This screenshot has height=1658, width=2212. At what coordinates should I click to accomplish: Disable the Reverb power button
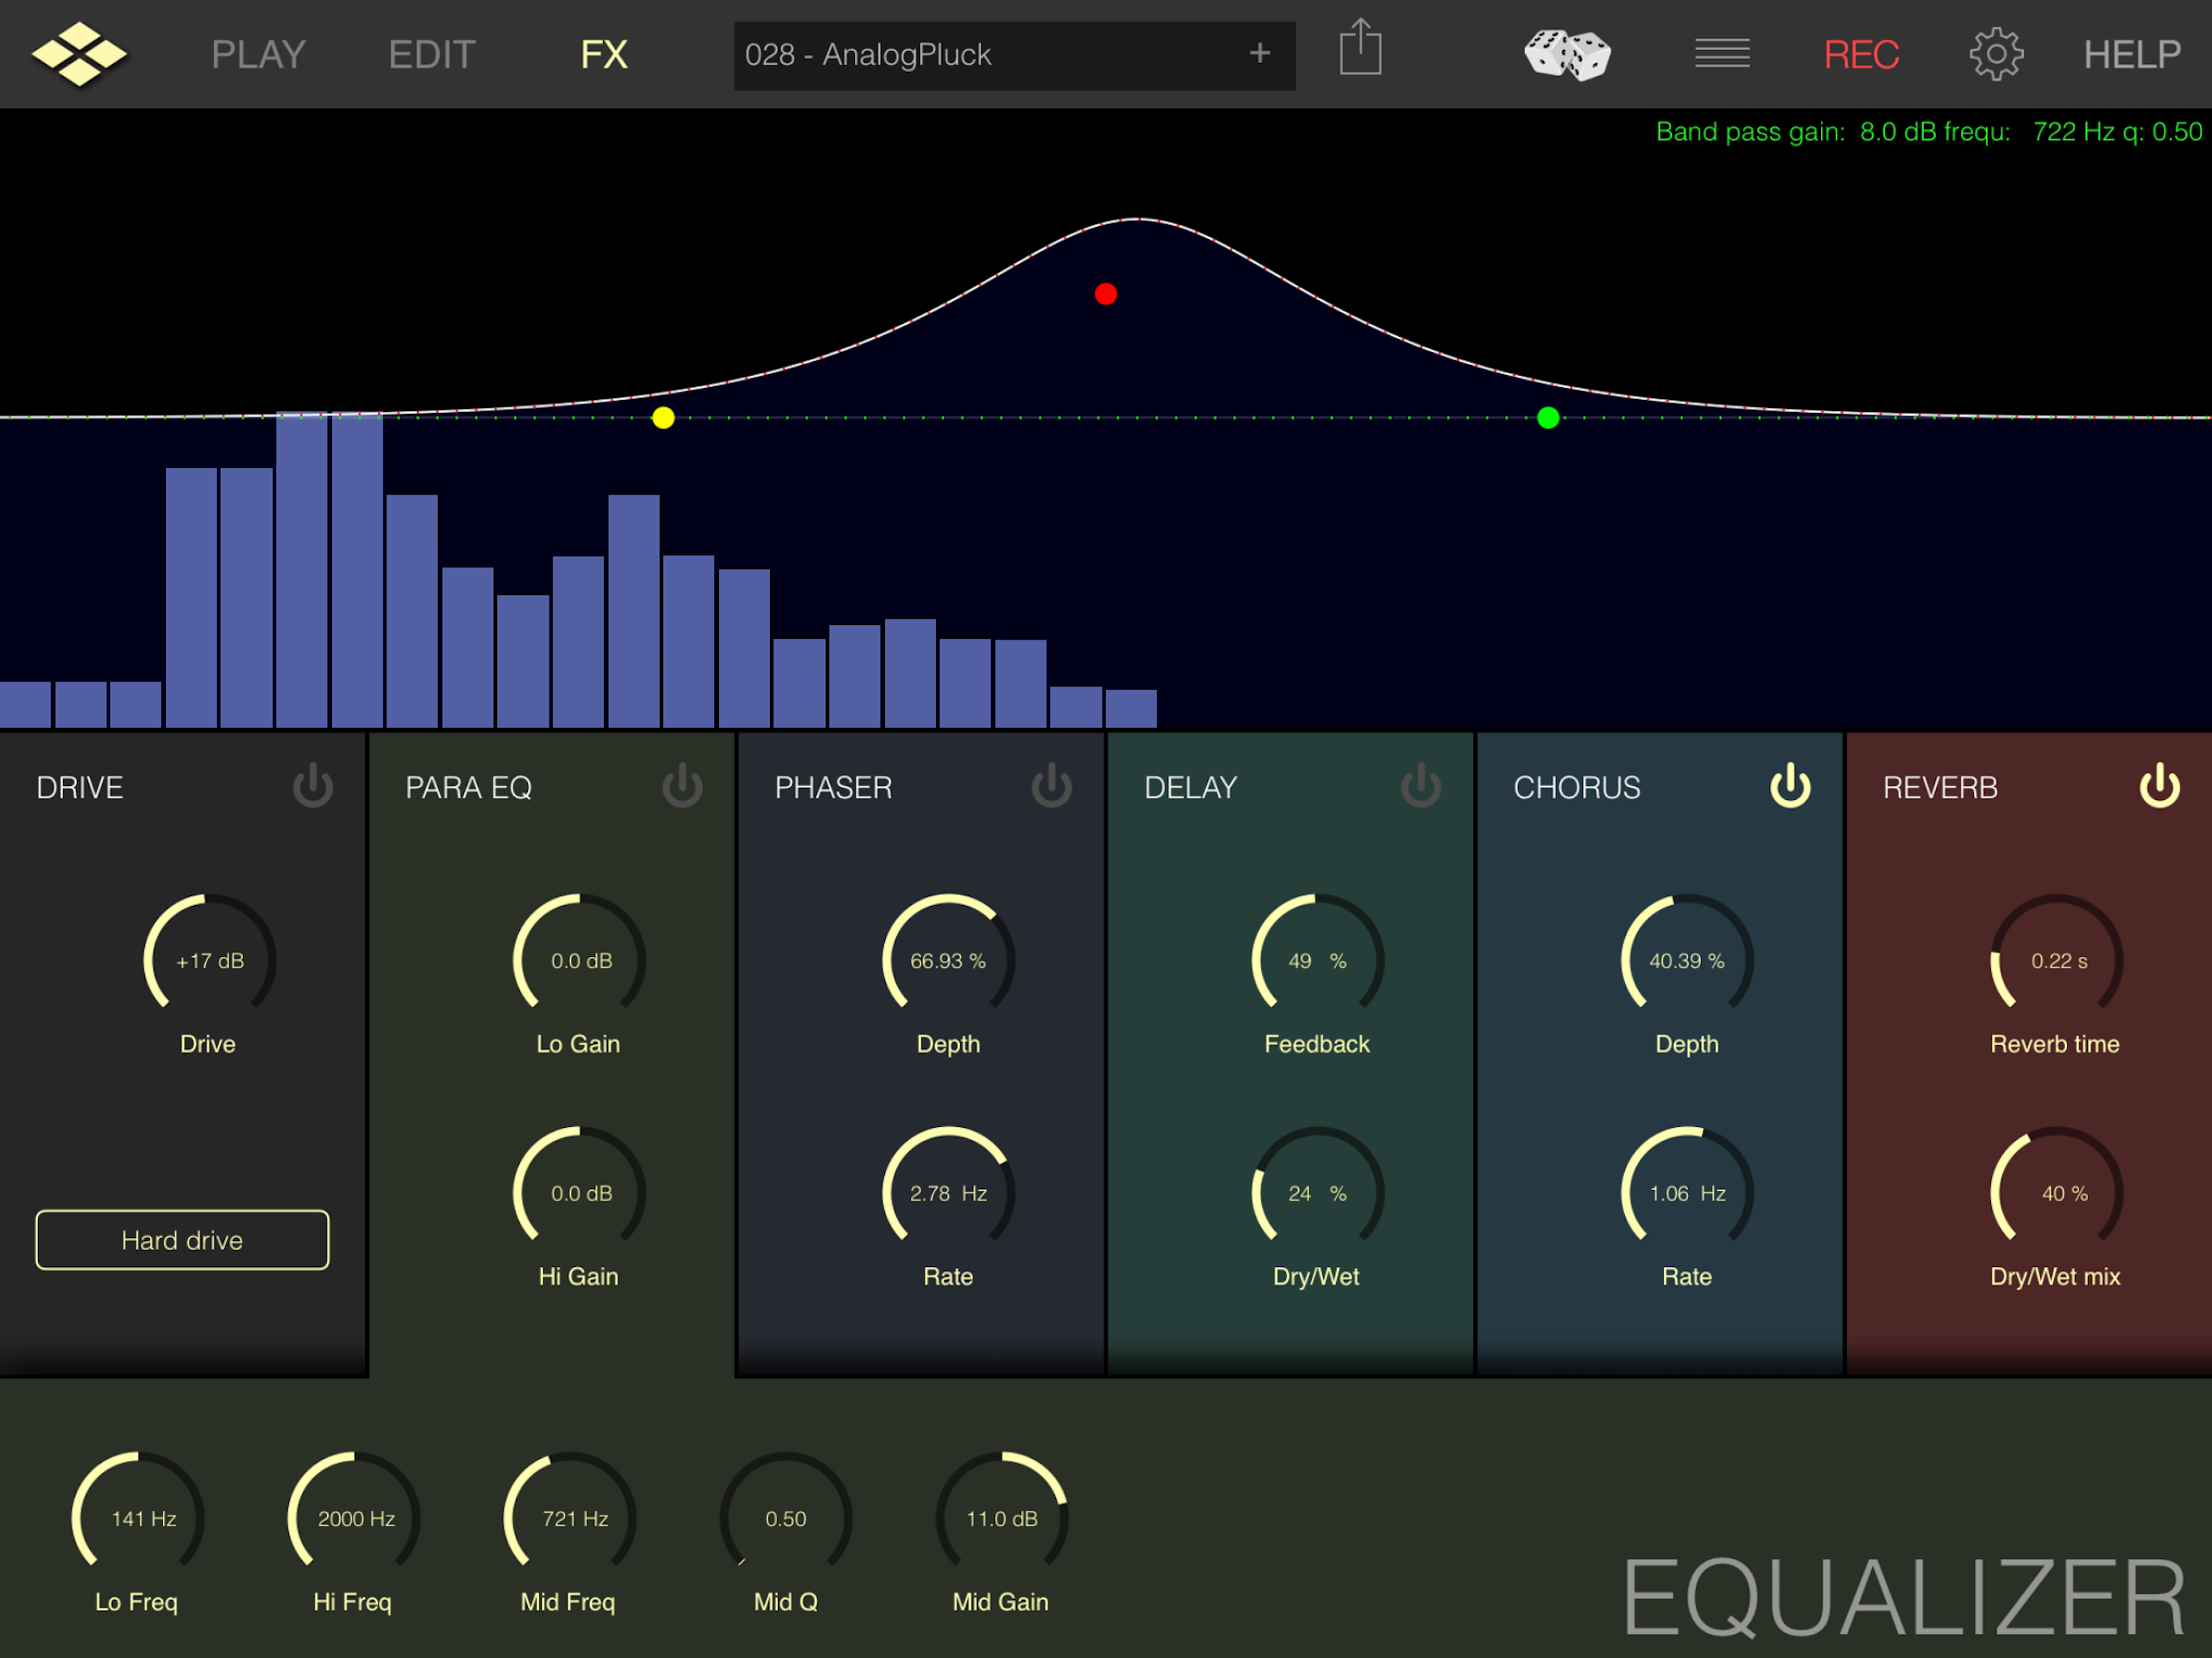coord(2159,786)
